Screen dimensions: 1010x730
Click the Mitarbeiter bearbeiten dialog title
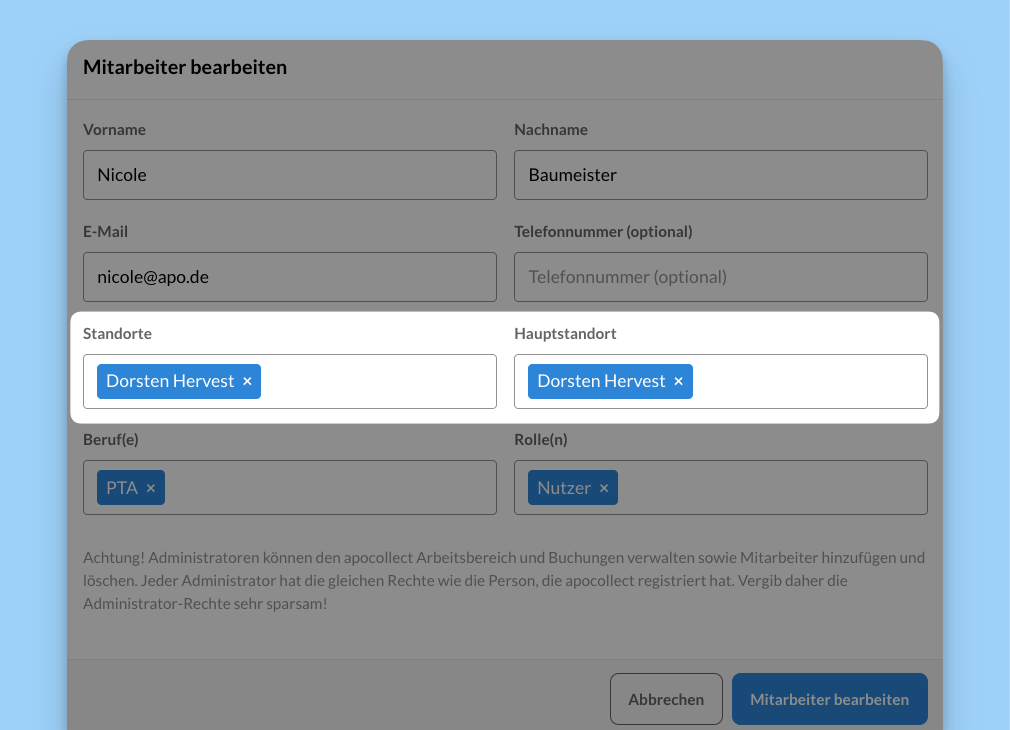pyautogui.click(x=185, y=68)
